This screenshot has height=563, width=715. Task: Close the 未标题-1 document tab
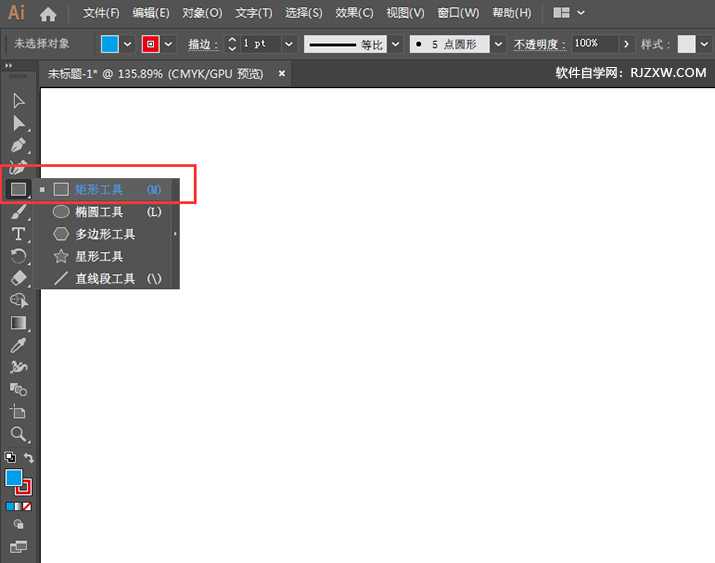[x=282, y=73]
